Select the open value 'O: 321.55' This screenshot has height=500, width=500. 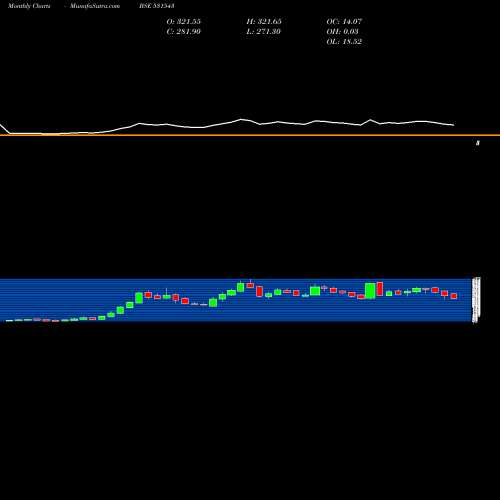tap(184, 22)
